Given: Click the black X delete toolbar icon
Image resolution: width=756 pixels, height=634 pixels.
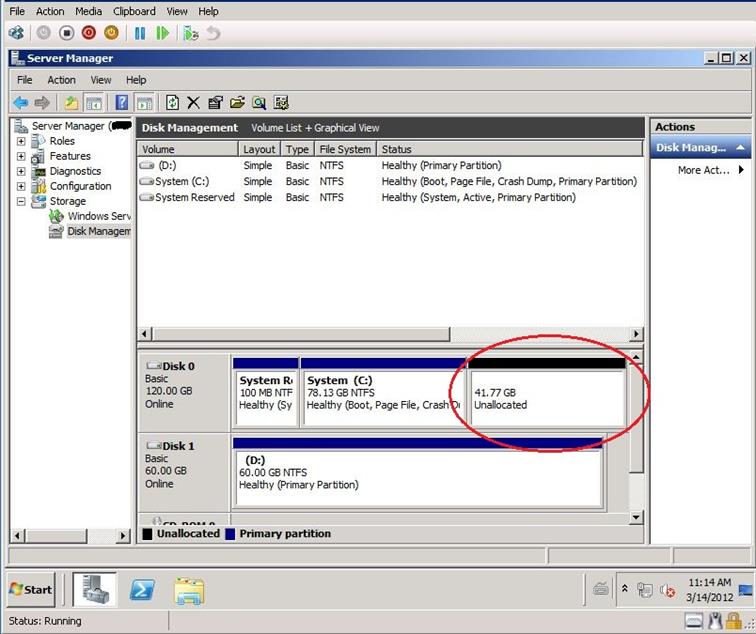Looking at the screenshot, I should (193, 102).
